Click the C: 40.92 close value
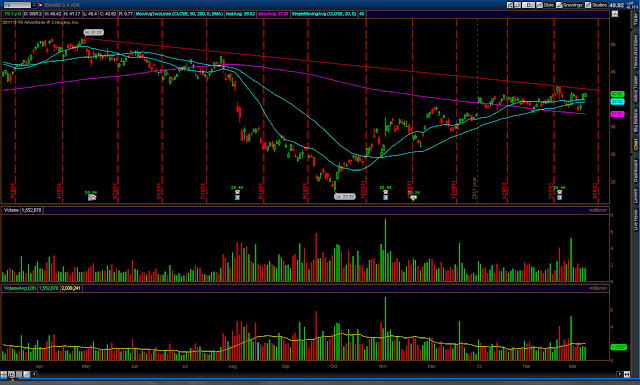The width and height of the screenshot is (640, 385). [108, 14]
